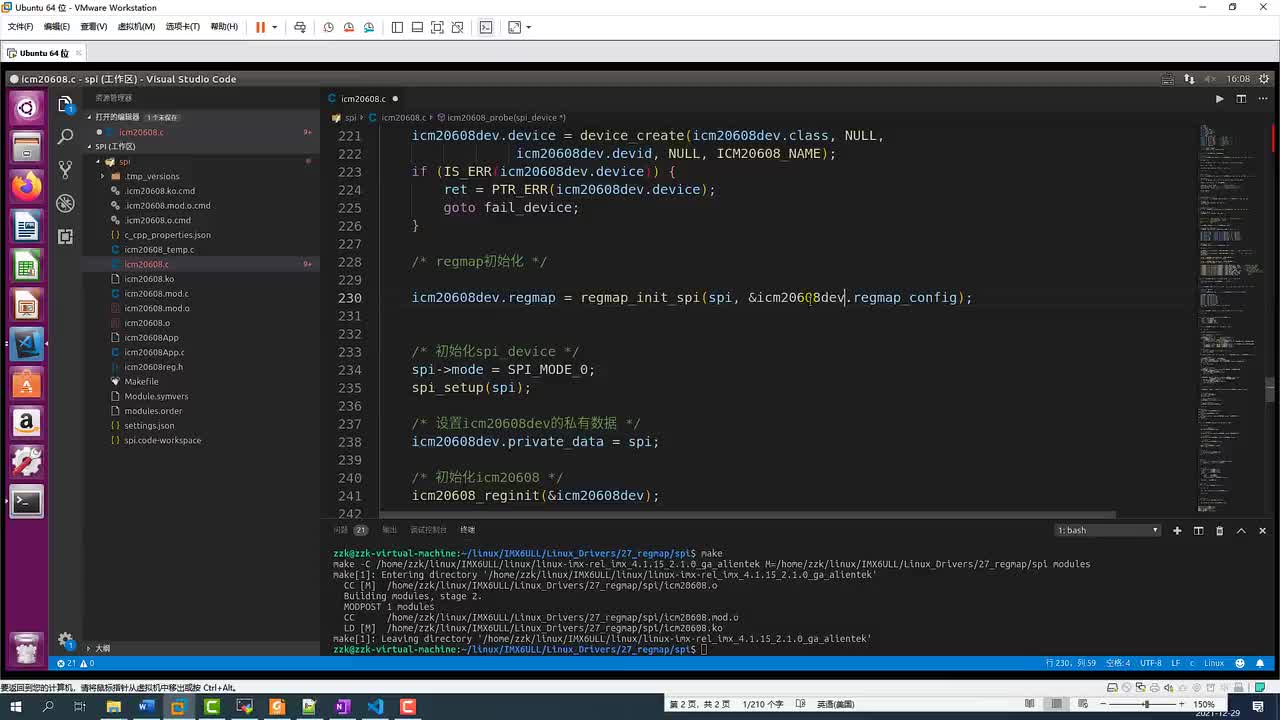Open VMware Help menu

(x=224, y=27)
